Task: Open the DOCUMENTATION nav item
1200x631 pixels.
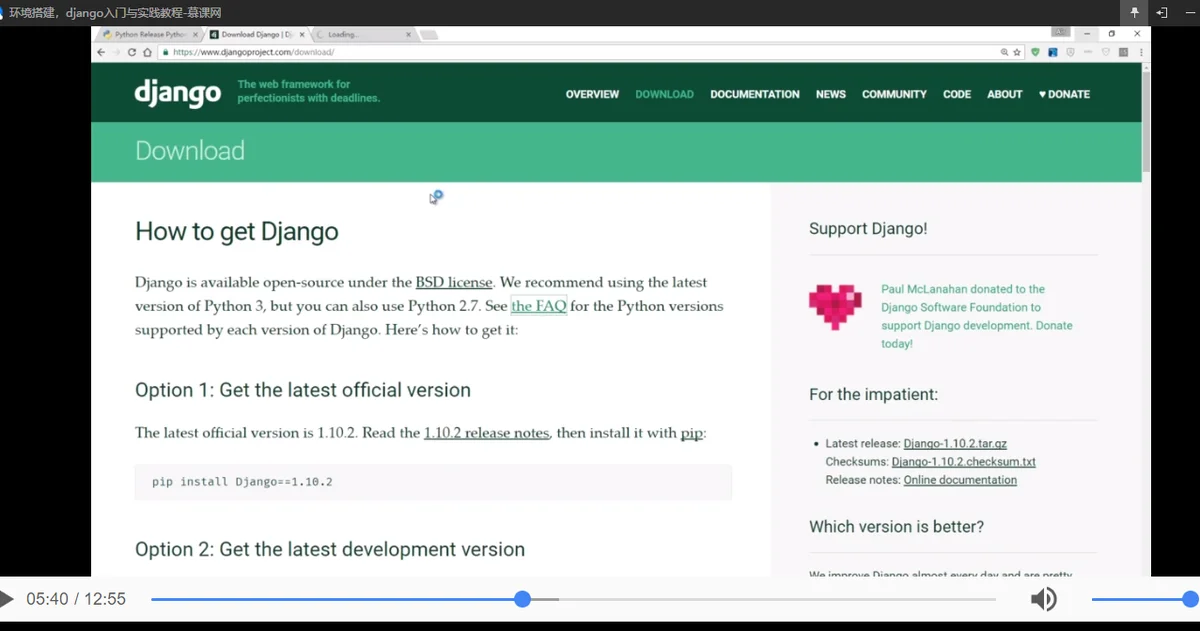Action: tap(755, 94)
